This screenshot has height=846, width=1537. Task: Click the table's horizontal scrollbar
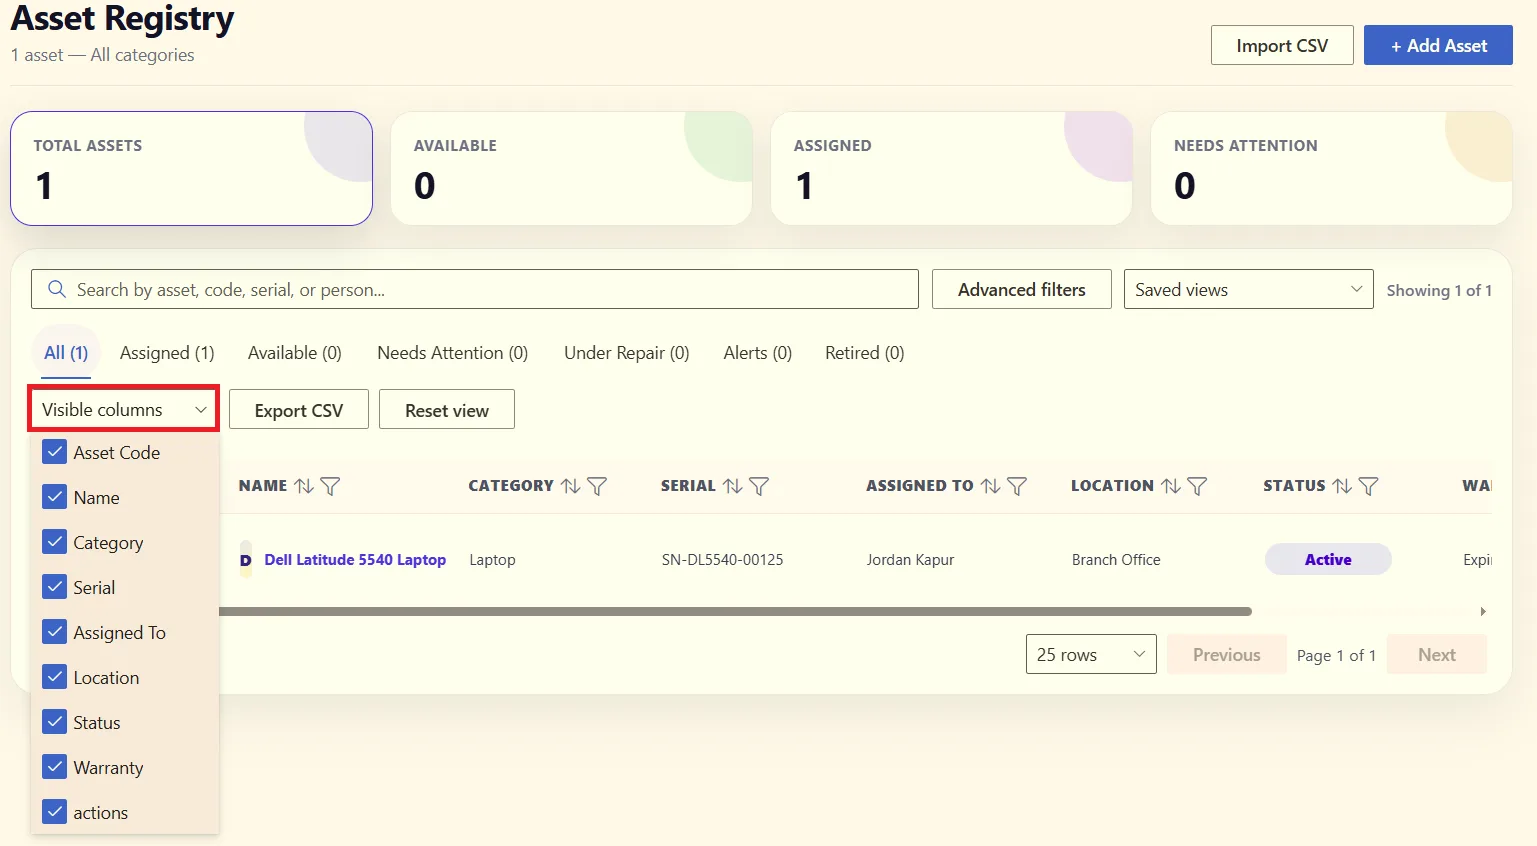pos(735,611)
